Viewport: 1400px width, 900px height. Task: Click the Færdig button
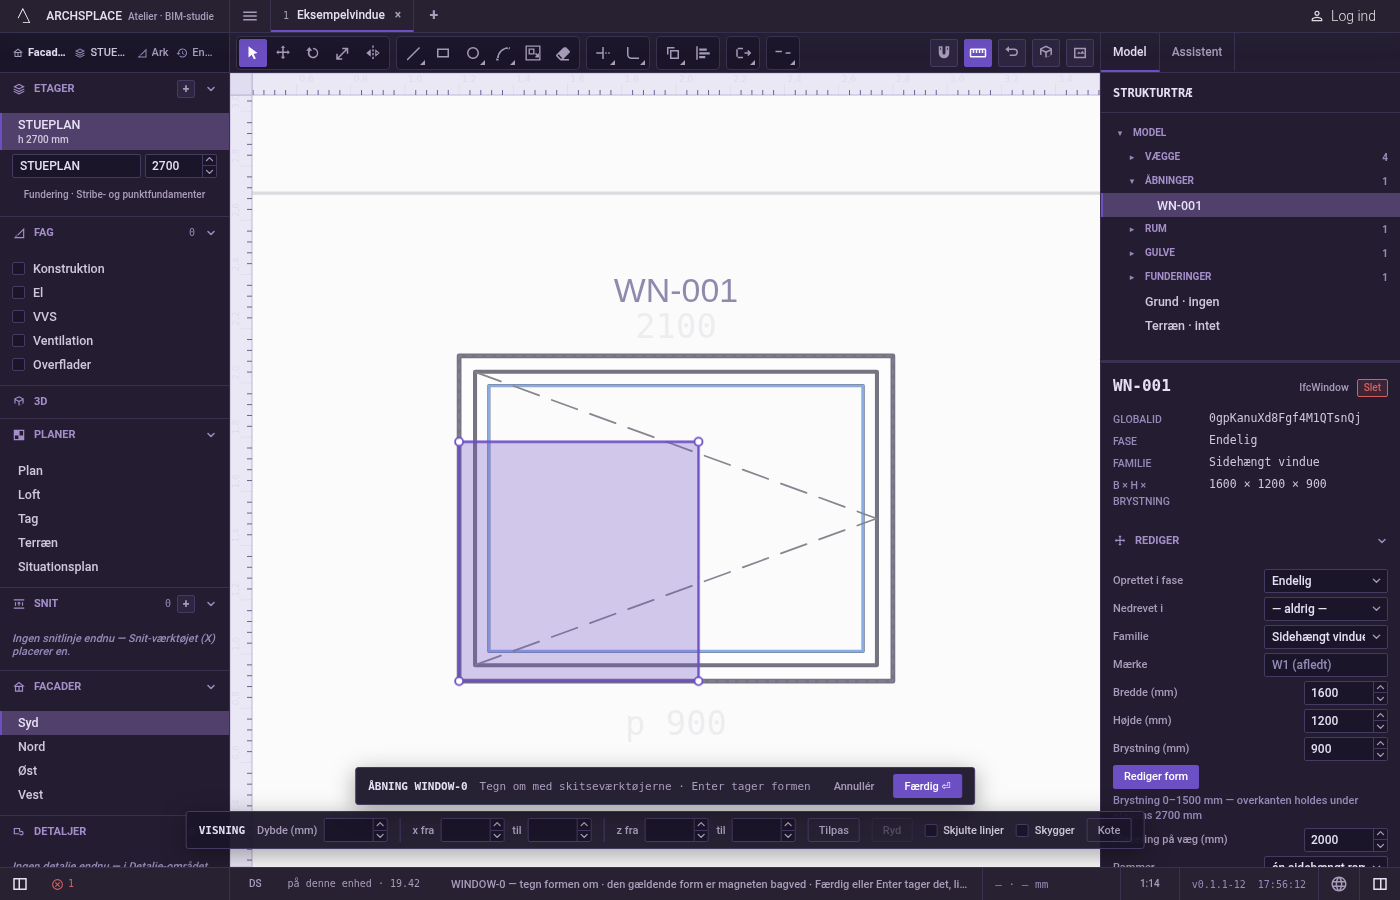(927, 786)
